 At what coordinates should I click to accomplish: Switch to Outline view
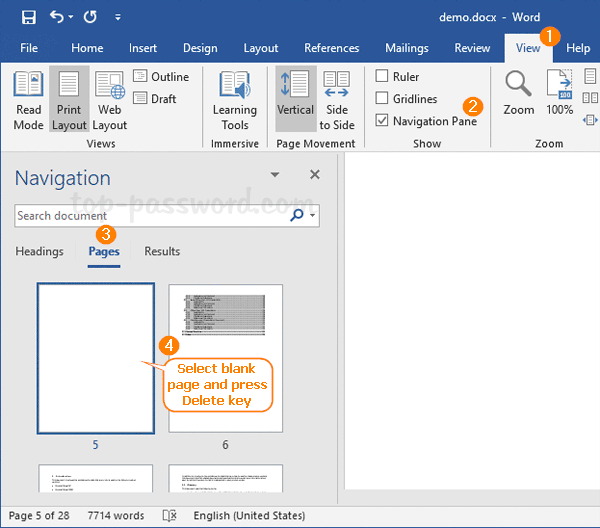coord(160,77)
